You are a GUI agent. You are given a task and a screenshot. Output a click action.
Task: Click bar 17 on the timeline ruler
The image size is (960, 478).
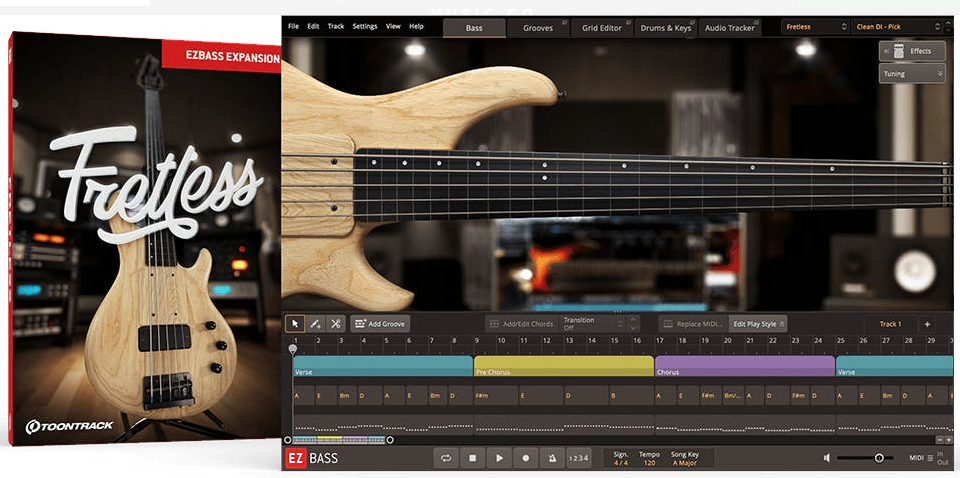pyautogui.click(x=660, y=340)
